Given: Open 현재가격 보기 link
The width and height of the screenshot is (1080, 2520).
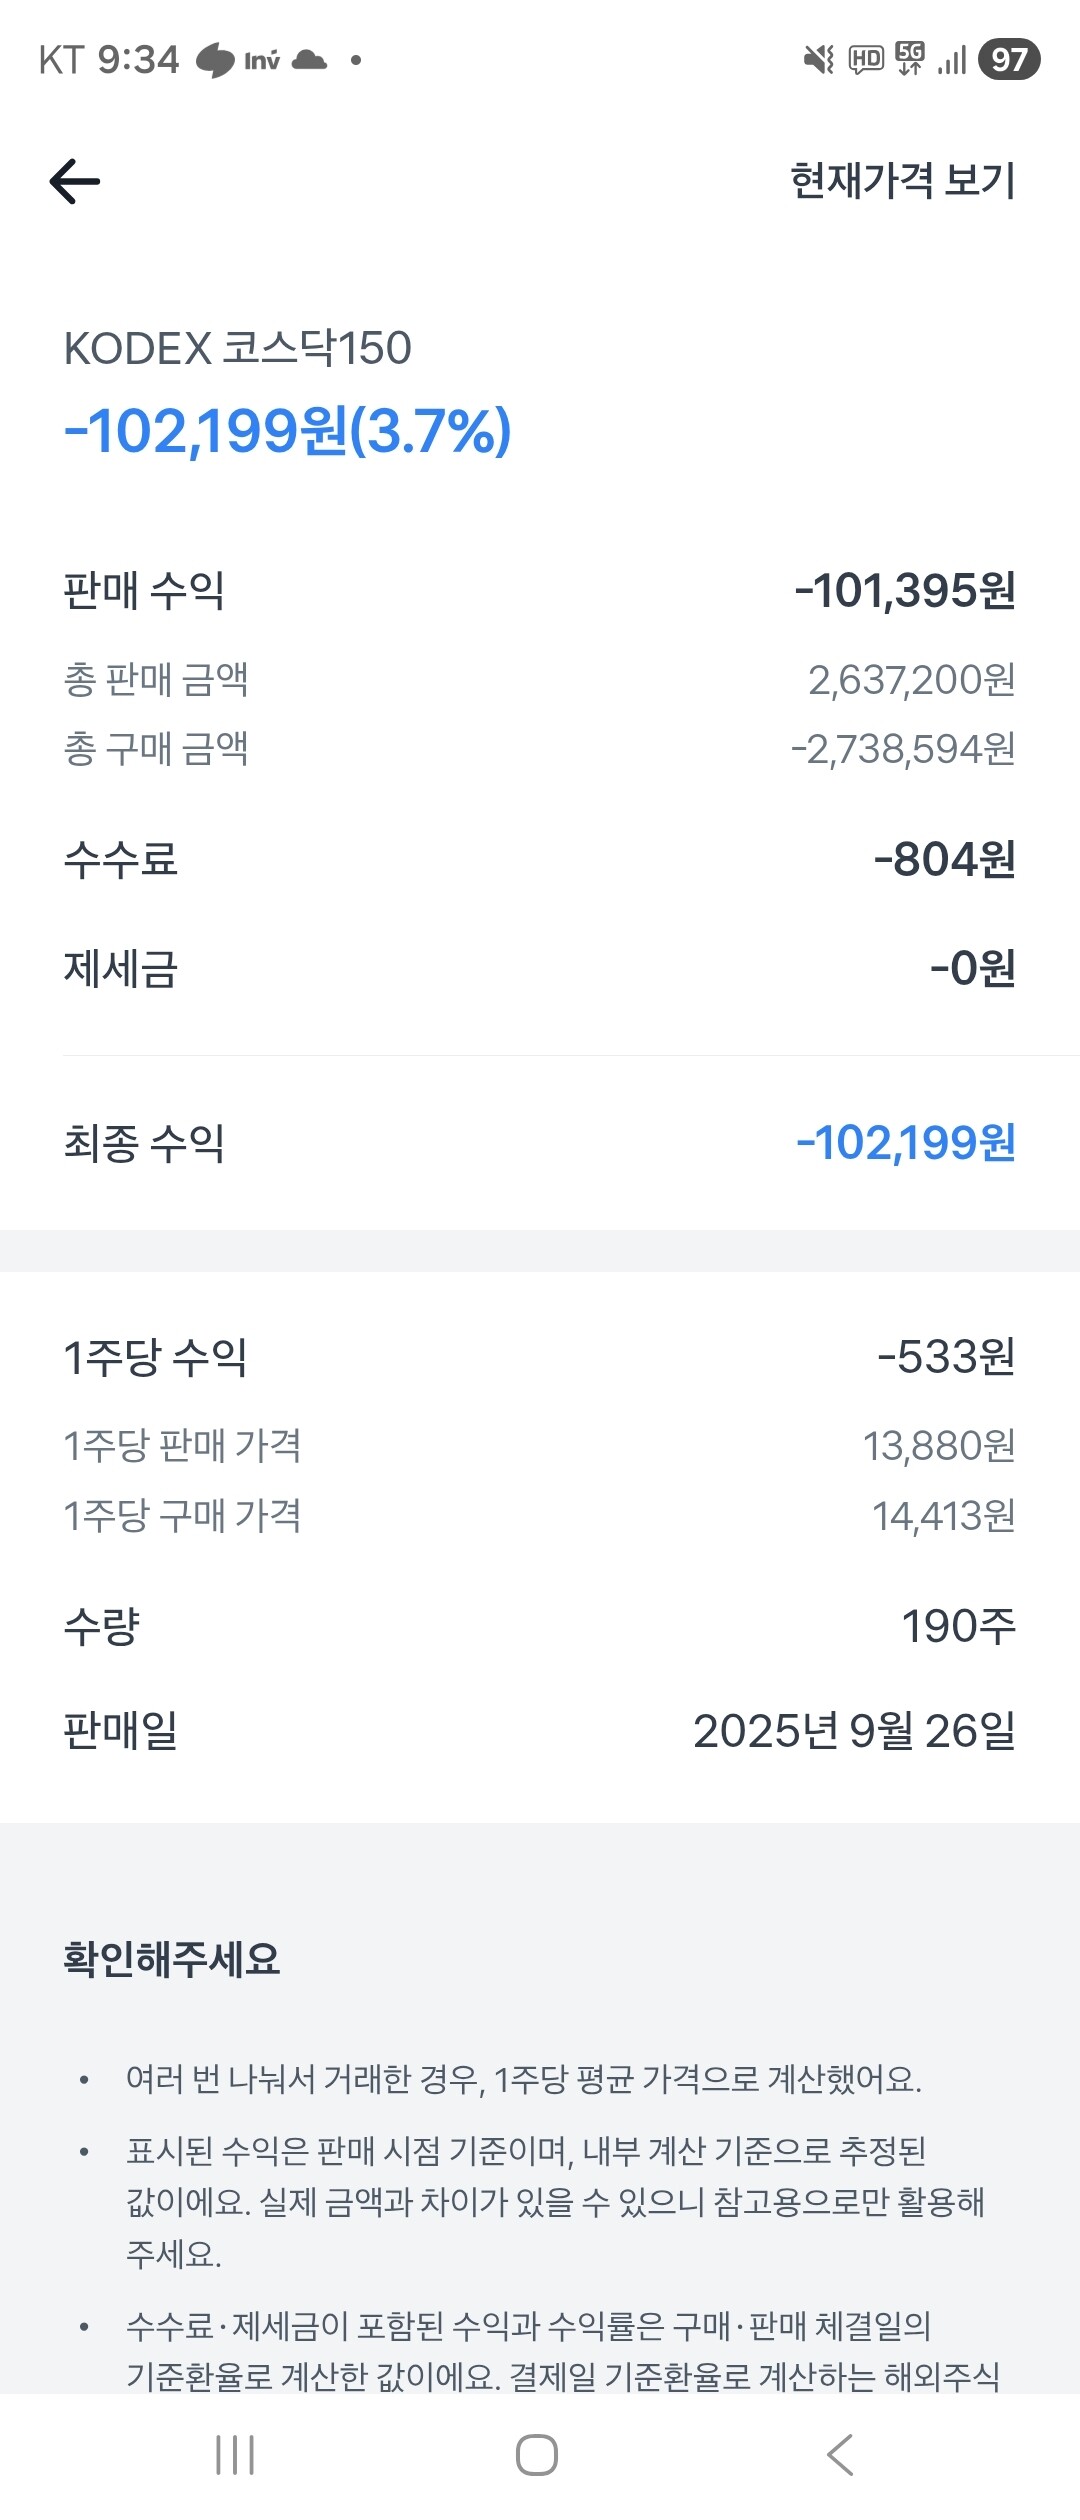Looking at the screenshot, I should [x=902, y=181].
